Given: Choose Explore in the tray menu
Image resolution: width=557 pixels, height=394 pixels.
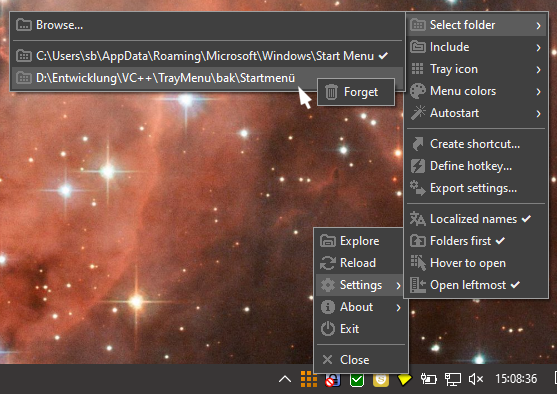Looking at the screenshot, I should (360, 241).
